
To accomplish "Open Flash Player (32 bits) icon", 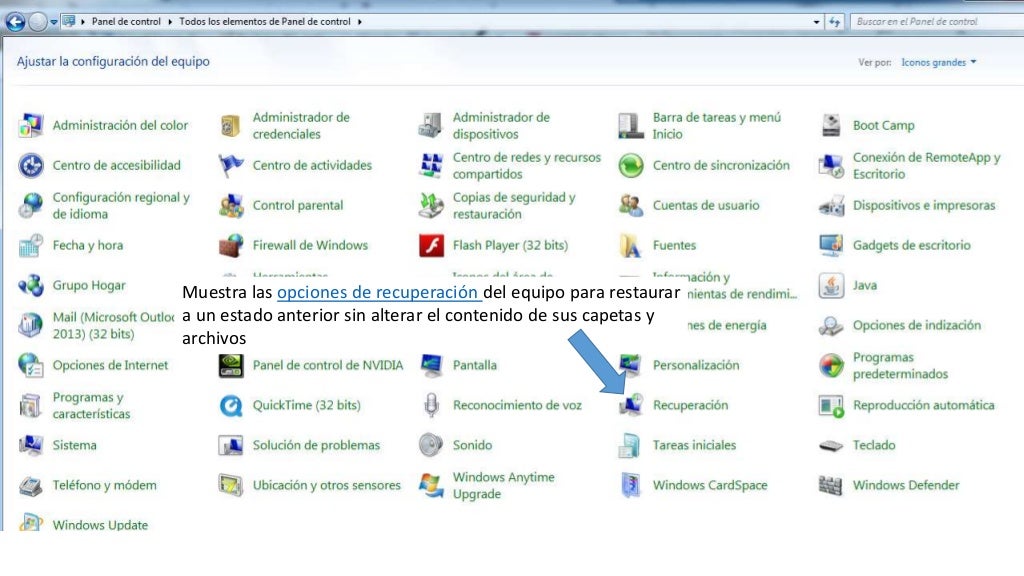I will [431, 246].
